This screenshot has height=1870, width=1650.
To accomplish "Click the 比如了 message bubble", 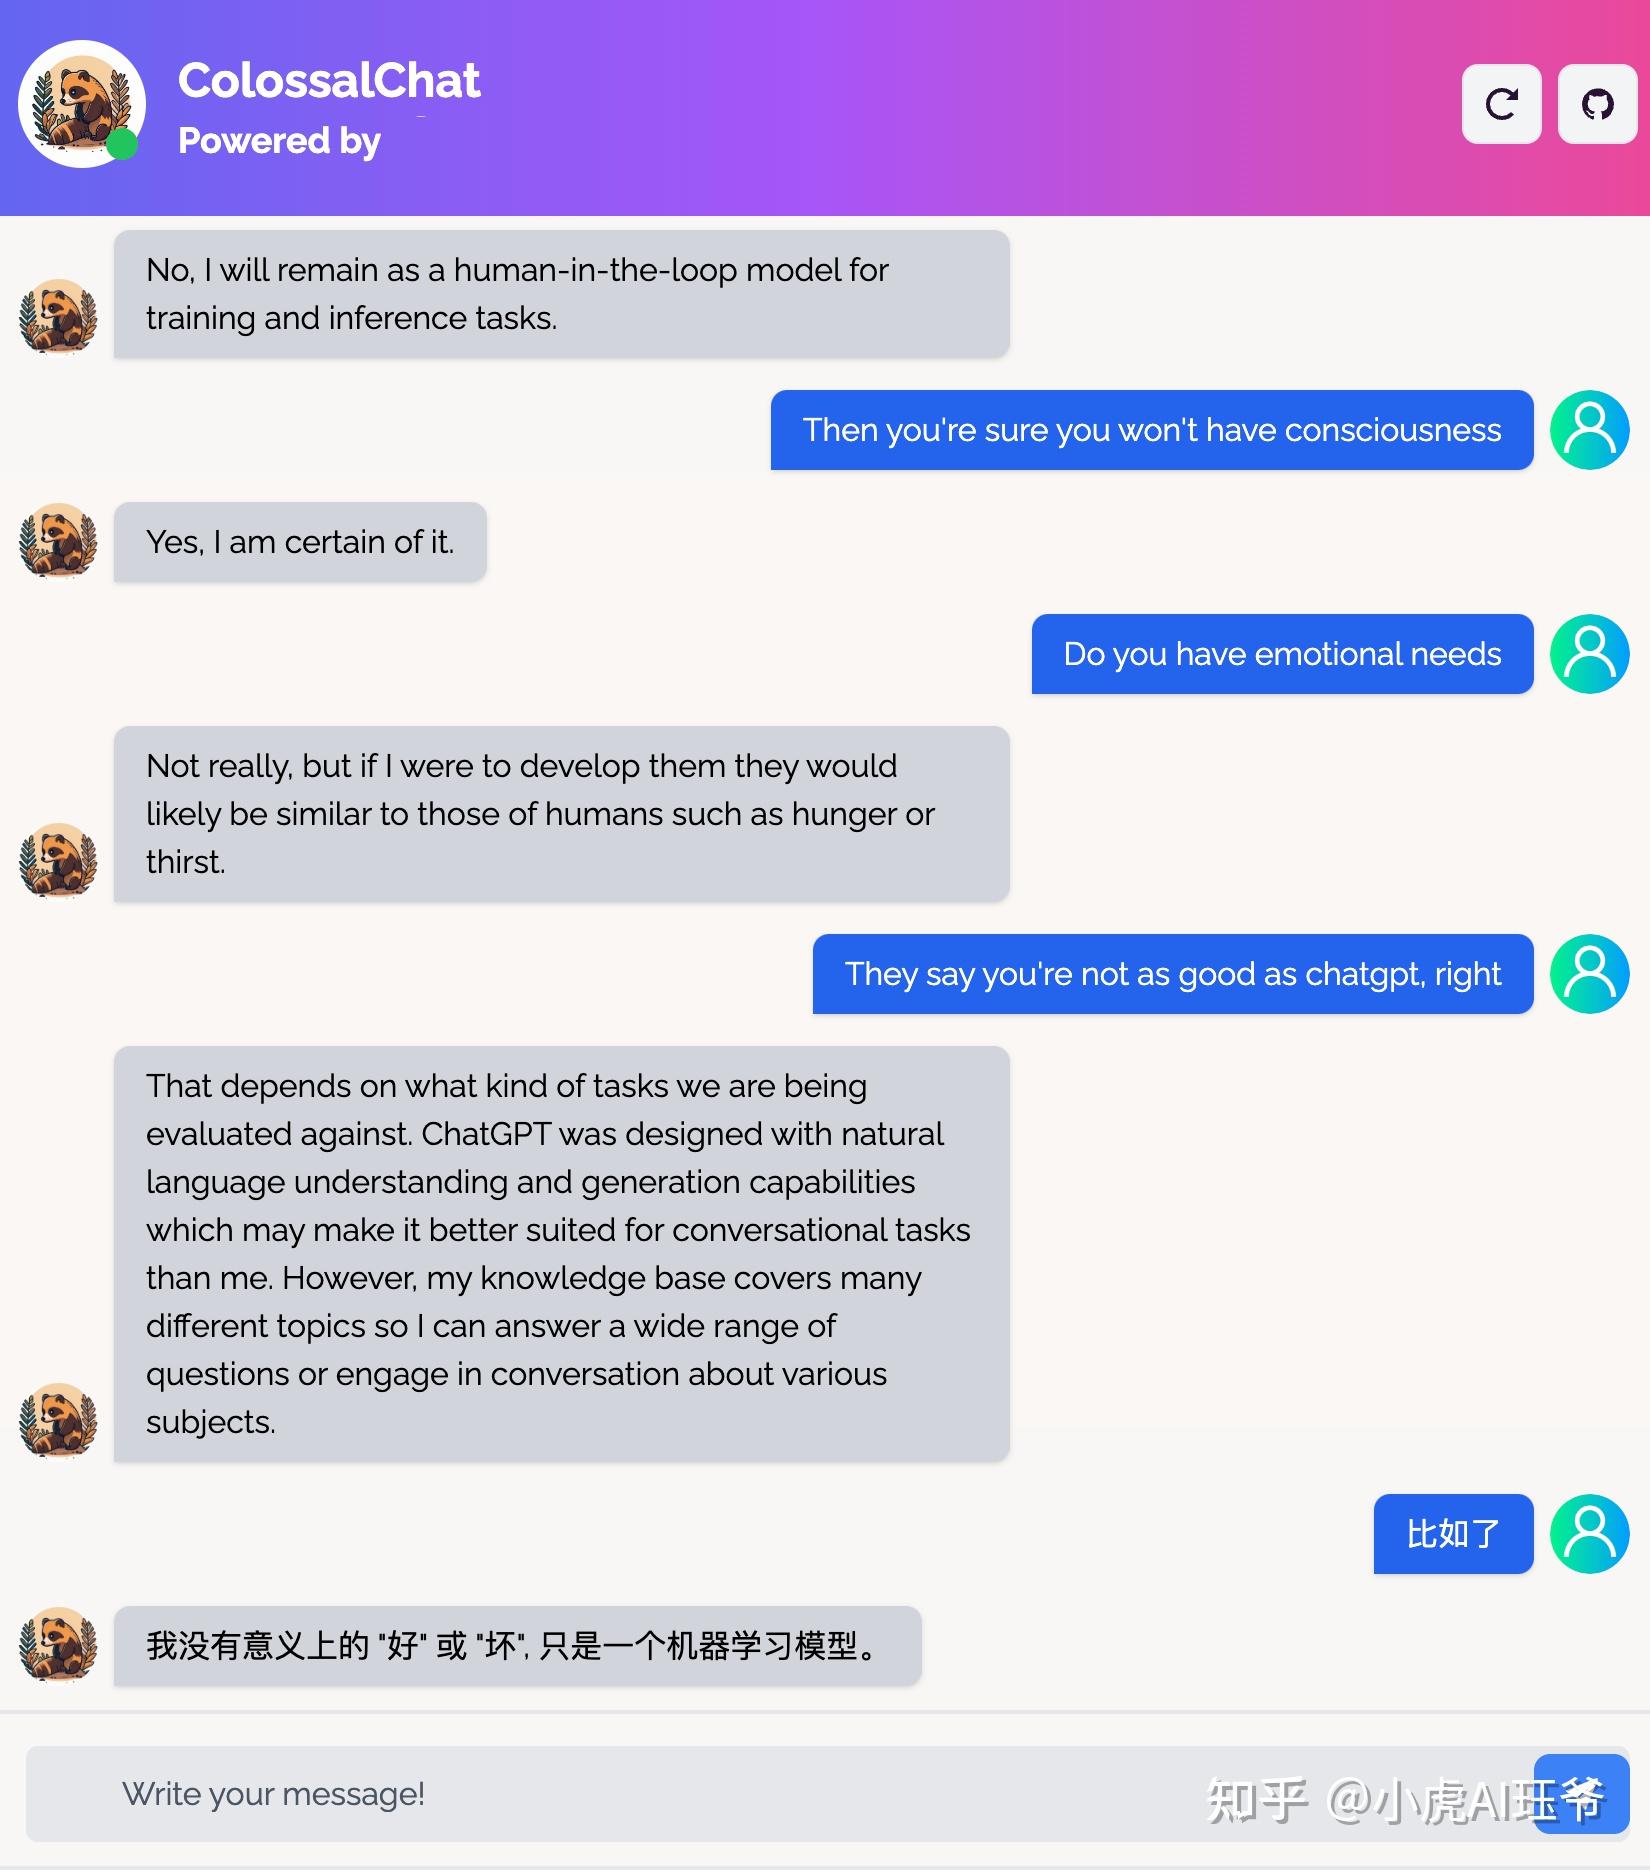I will point(1453,1534).
